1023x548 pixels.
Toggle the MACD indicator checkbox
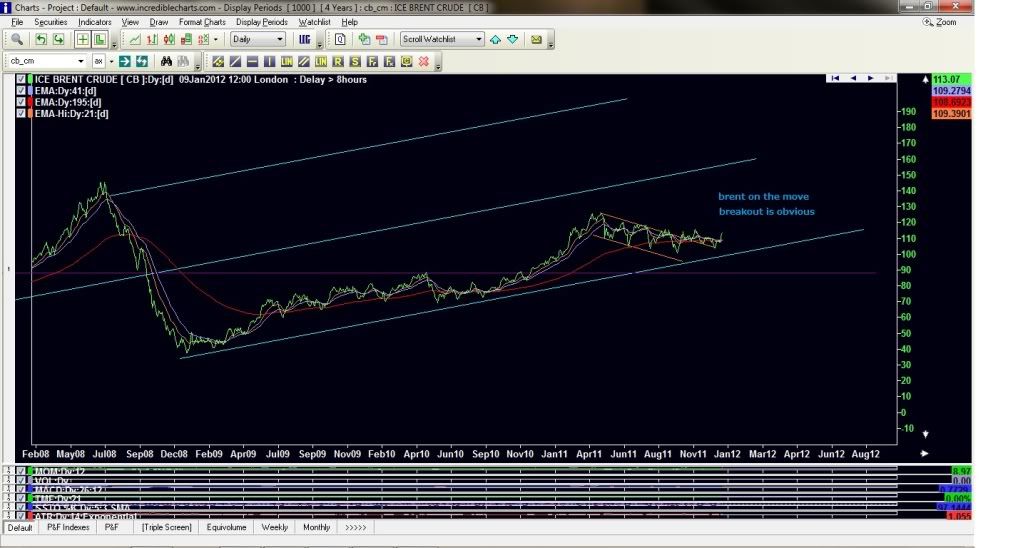21,489
